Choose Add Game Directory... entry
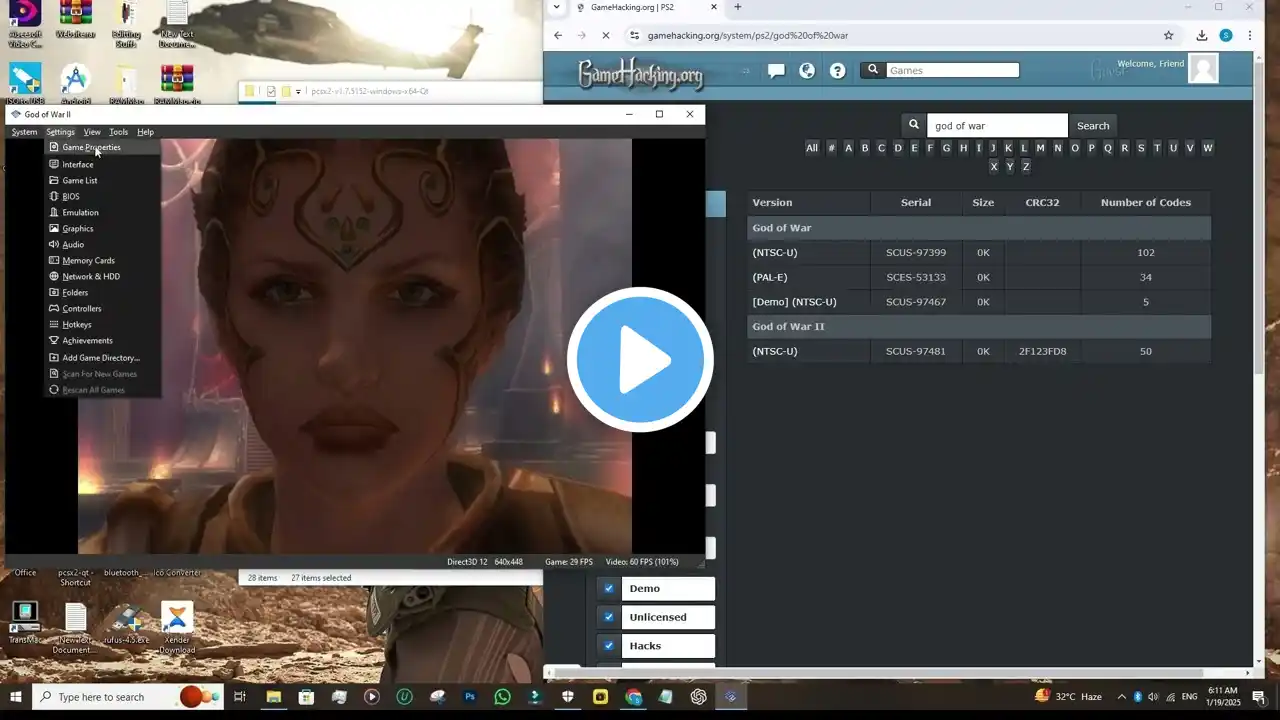The image size is (1280, 720). (x=102, y=357)
